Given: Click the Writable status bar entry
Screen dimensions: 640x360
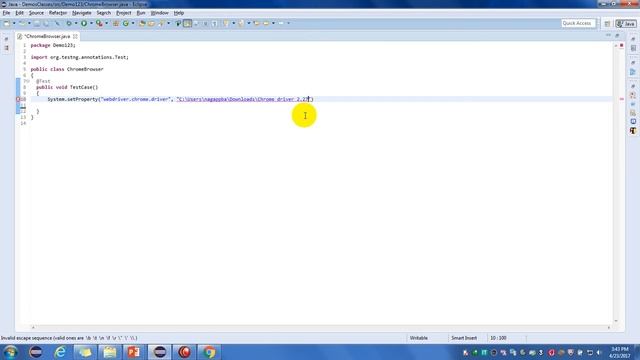Looking at the screenshot, I should click(x=419, y=338).
